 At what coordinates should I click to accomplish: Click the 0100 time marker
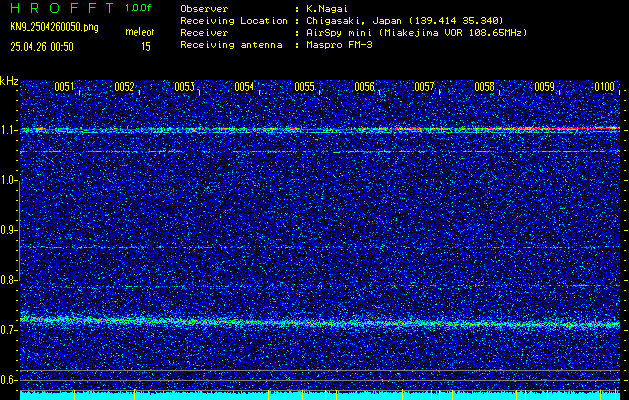coord(605,87)
